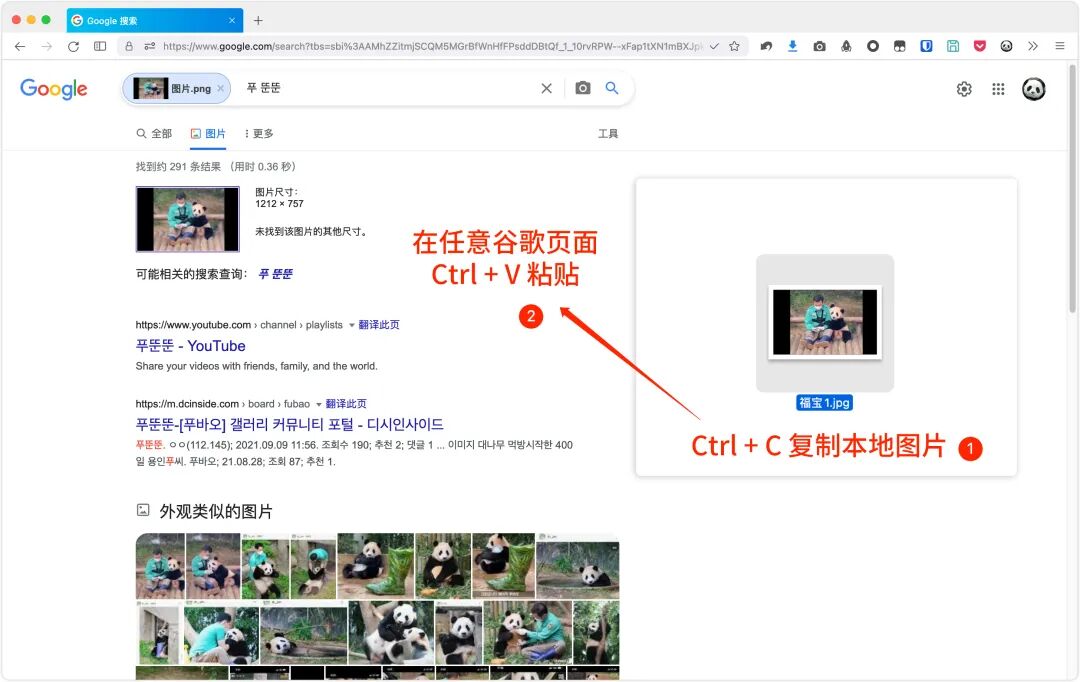Bookmark this page with the star icon

coord(734,46)
